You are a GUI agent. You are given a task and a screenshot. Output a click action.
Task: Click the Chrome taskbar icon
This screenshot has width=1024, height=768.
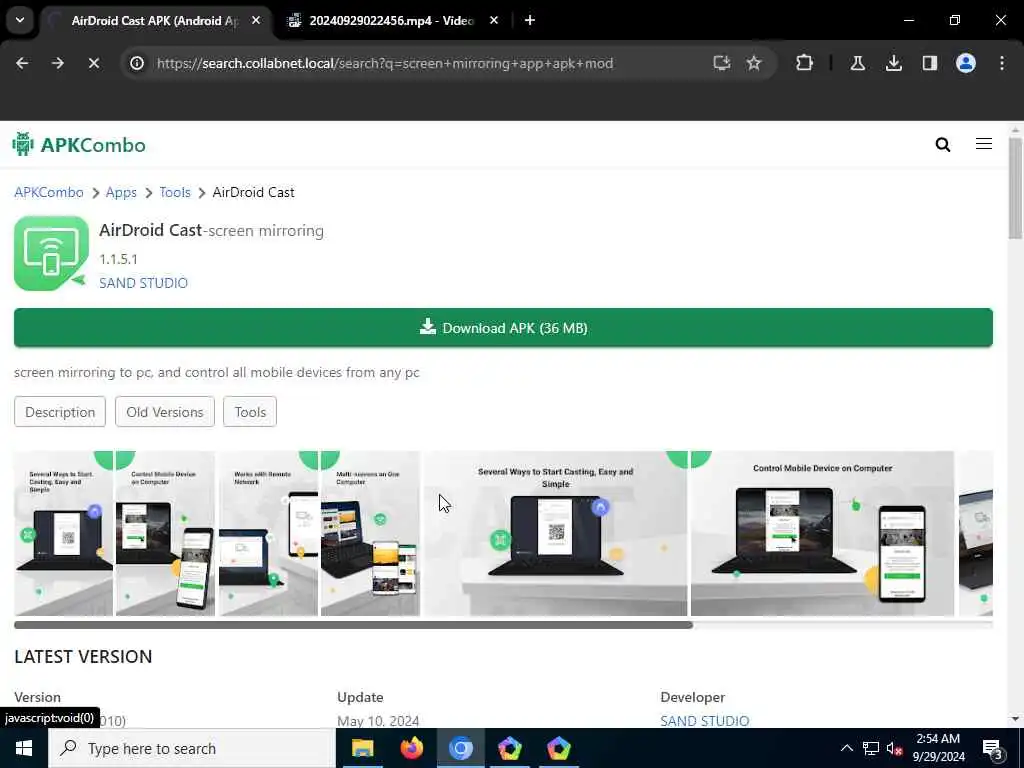point(460,748)
